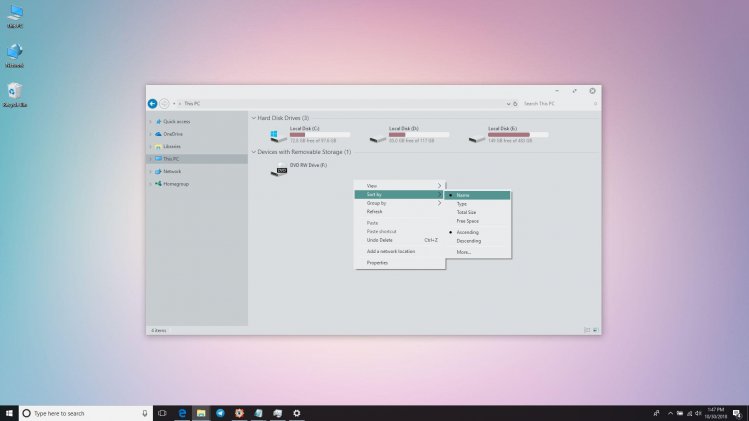
Task: Select the Local Disk (D:) drive icon
Action: [x=377, y=139]
